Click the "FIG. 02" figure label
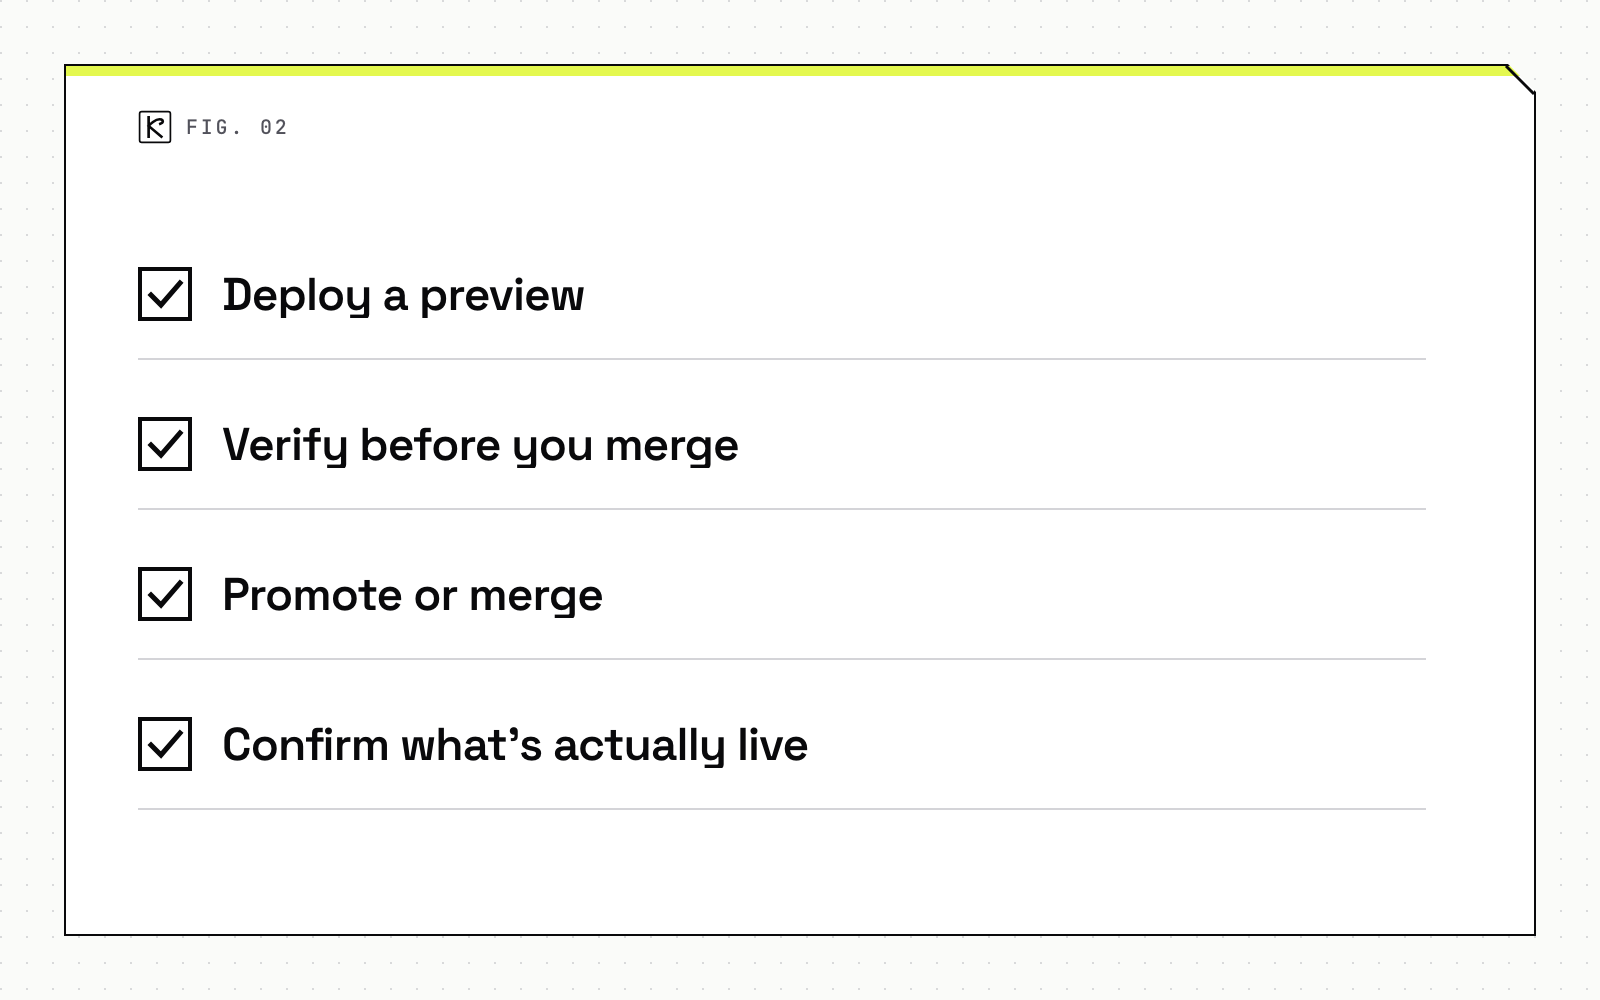This screenshot has width=1600, height=1000. tap(237, 127)
